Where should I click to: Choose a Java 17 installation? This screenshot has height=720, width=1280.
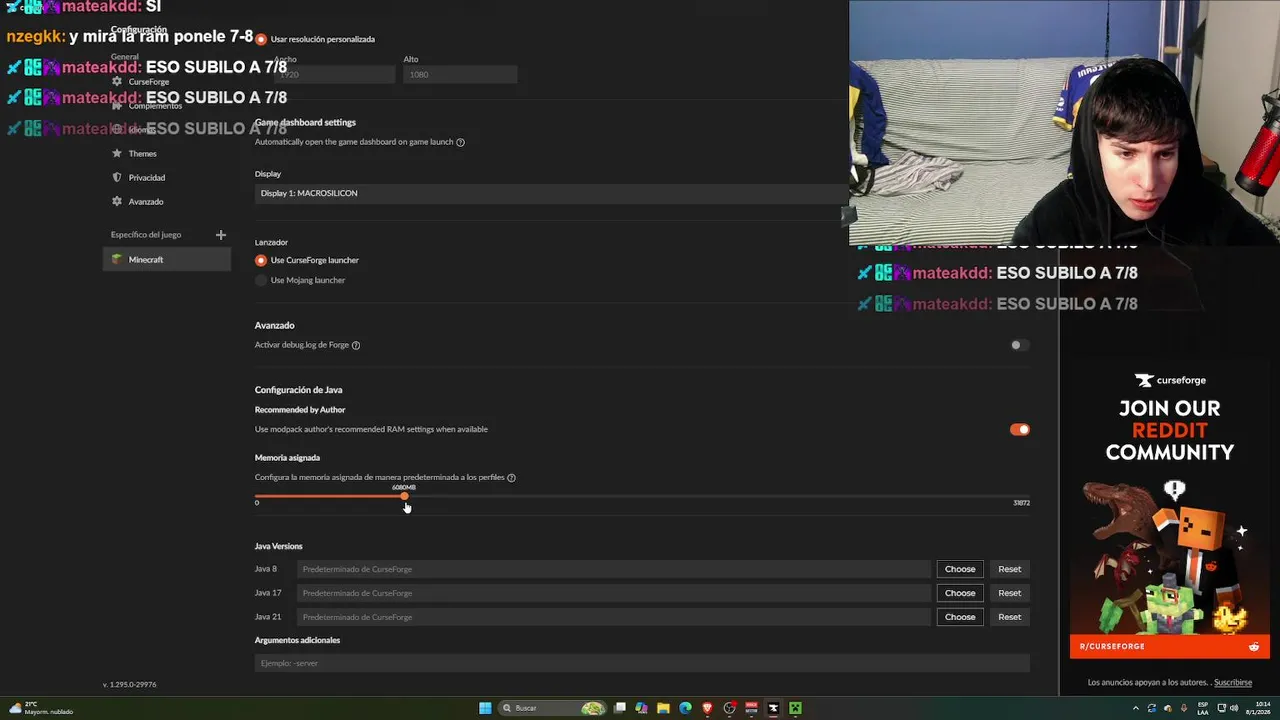960,593
